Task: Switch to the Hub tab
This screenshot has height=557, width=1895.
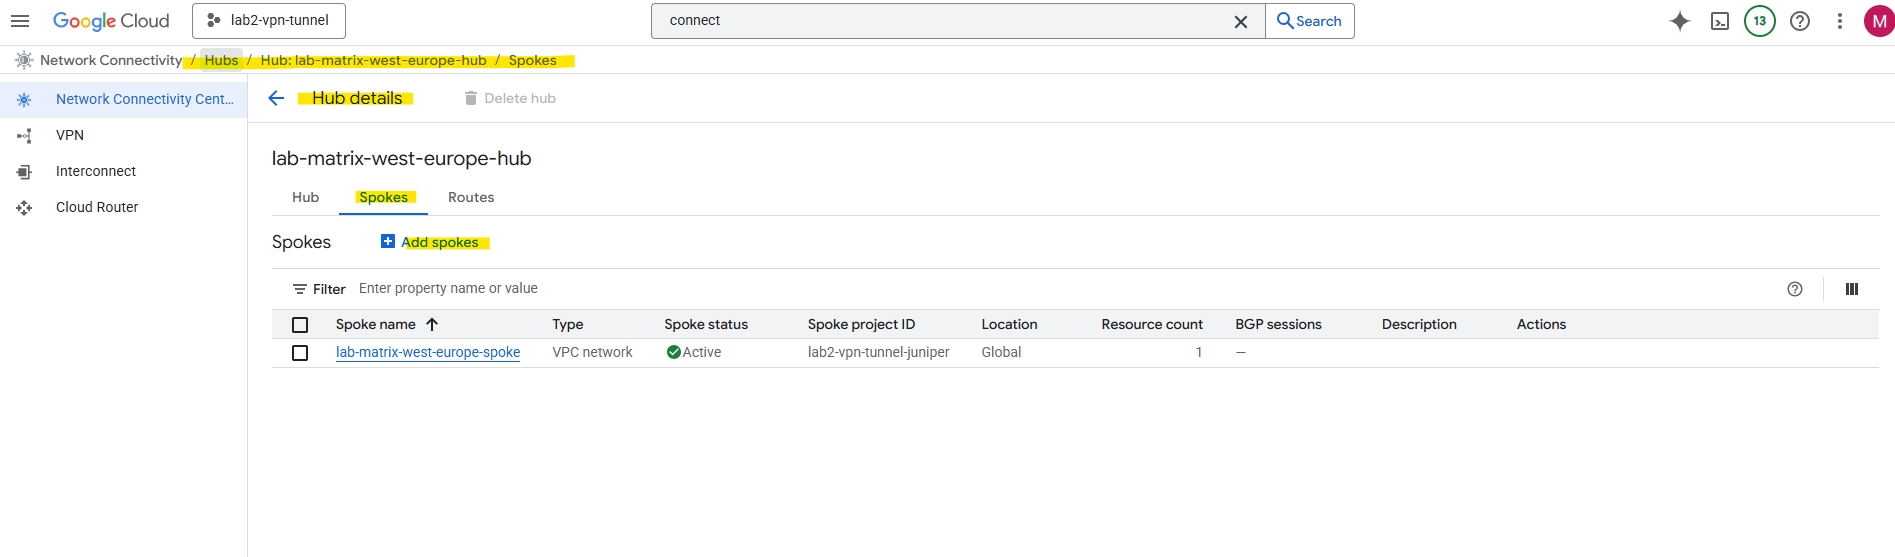Action: pos(305,198)
